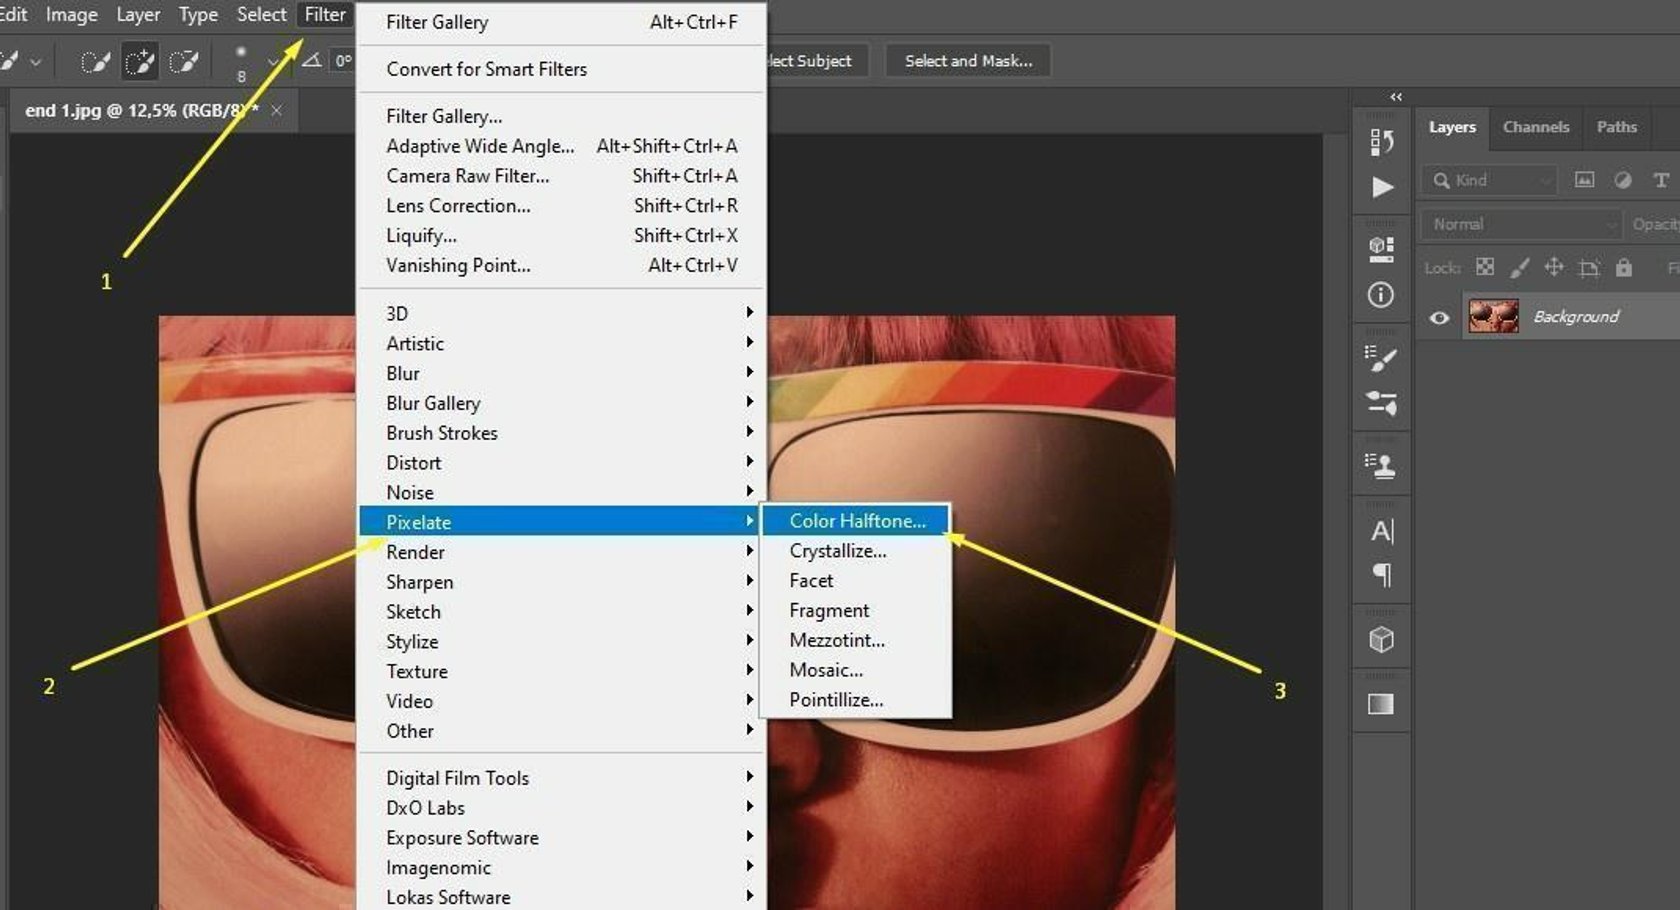Screen dimensions: 1680x910
Task: Hide the Background layer
Action: [1439, 317]
